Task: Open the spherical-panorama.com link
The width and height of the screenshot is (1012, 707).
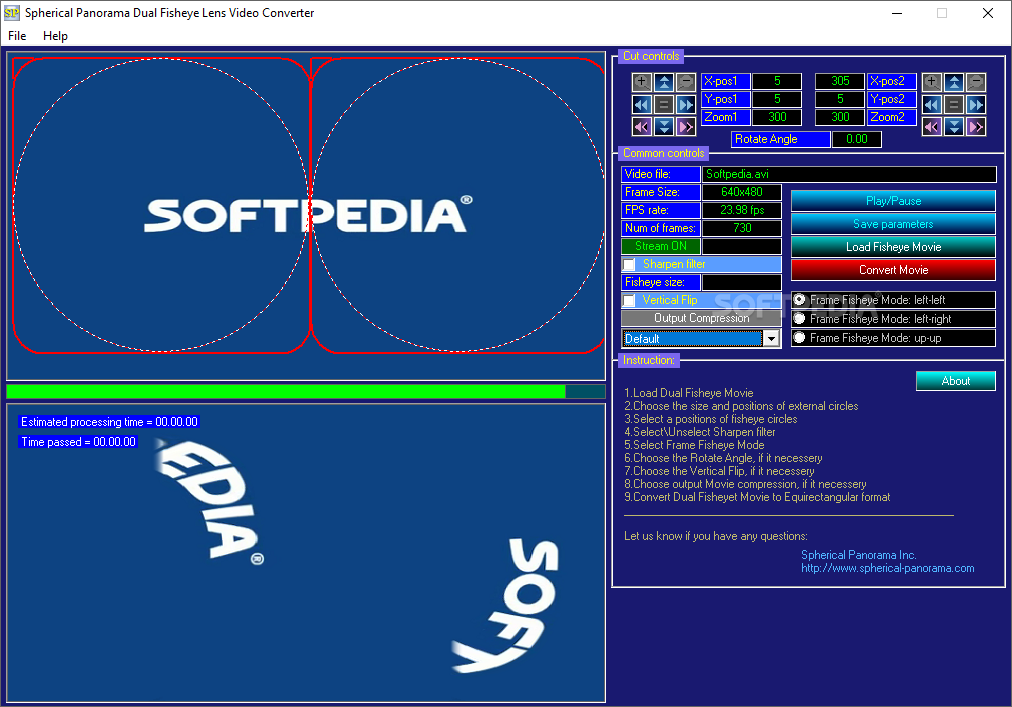Action: coord(887,568)
